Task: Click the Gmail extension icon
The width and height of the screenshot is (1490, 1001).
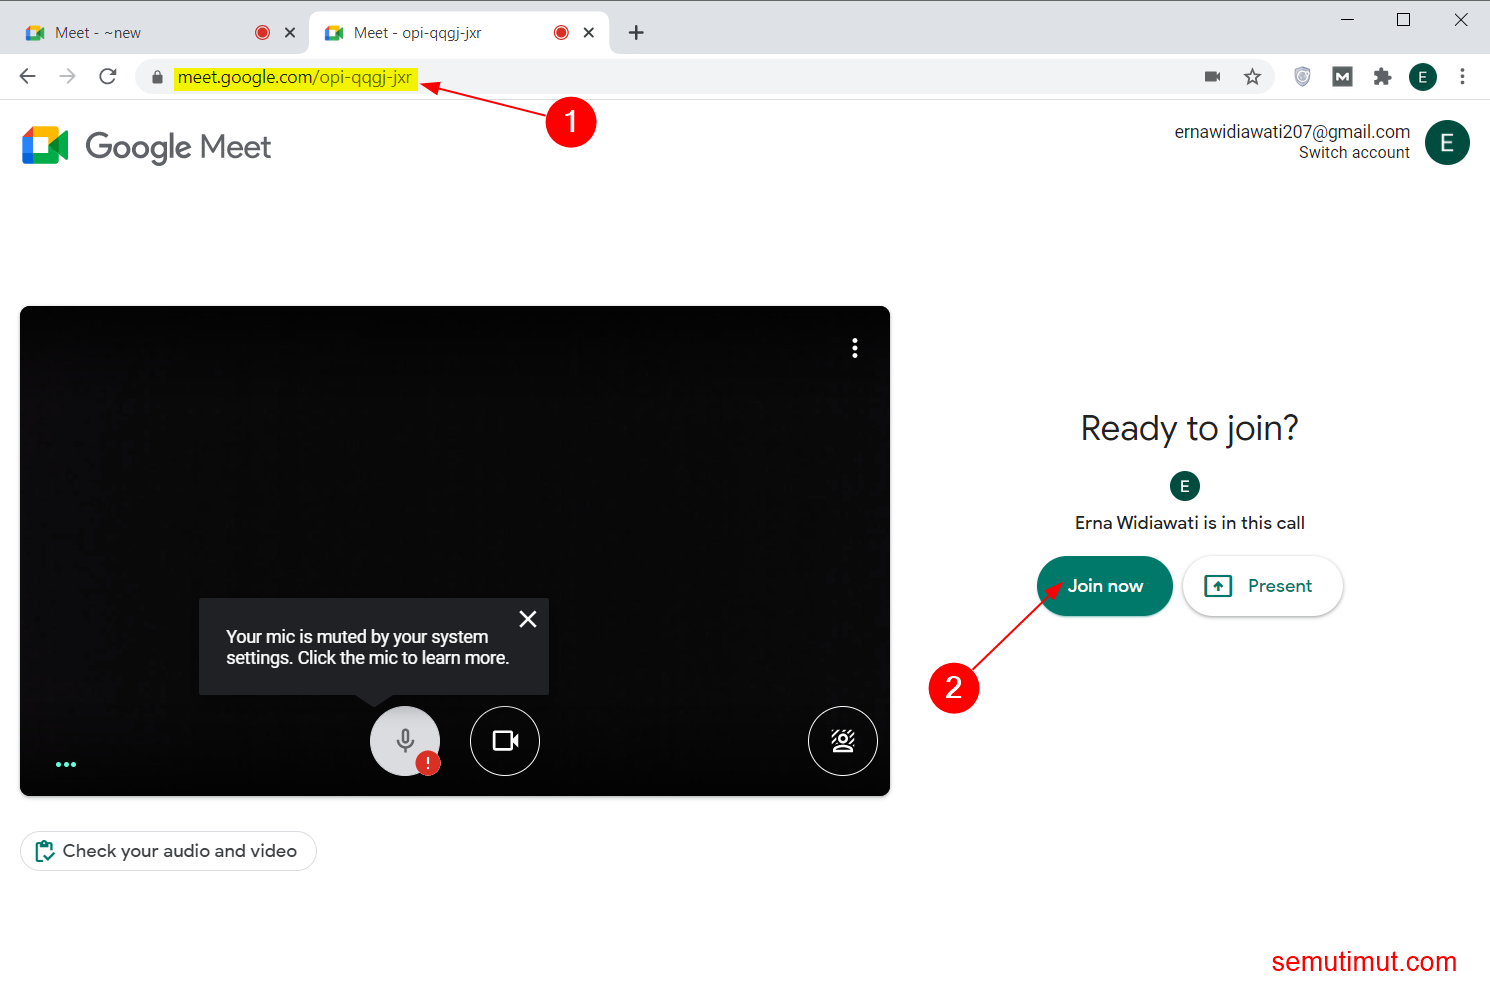Action: click(1341, 76)
